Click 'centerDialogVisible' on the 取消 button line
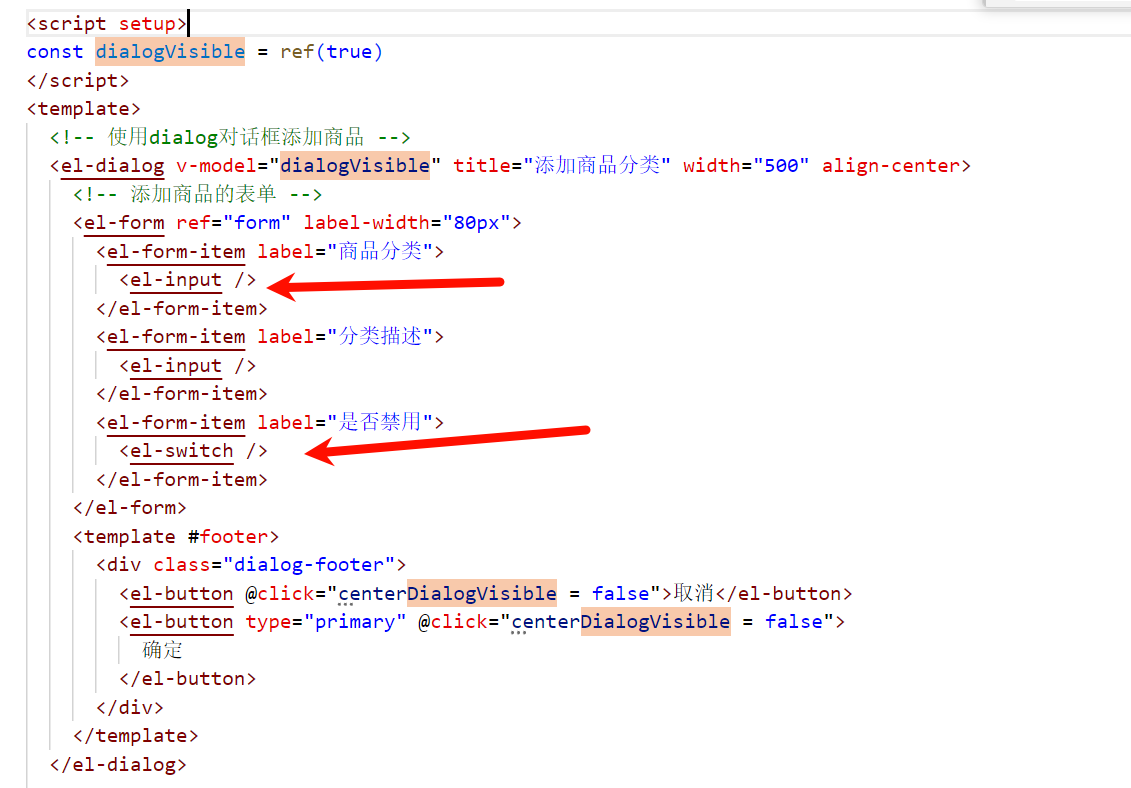Image resolution: width=1131 pixels, height=788 pixels. [447, 594]
